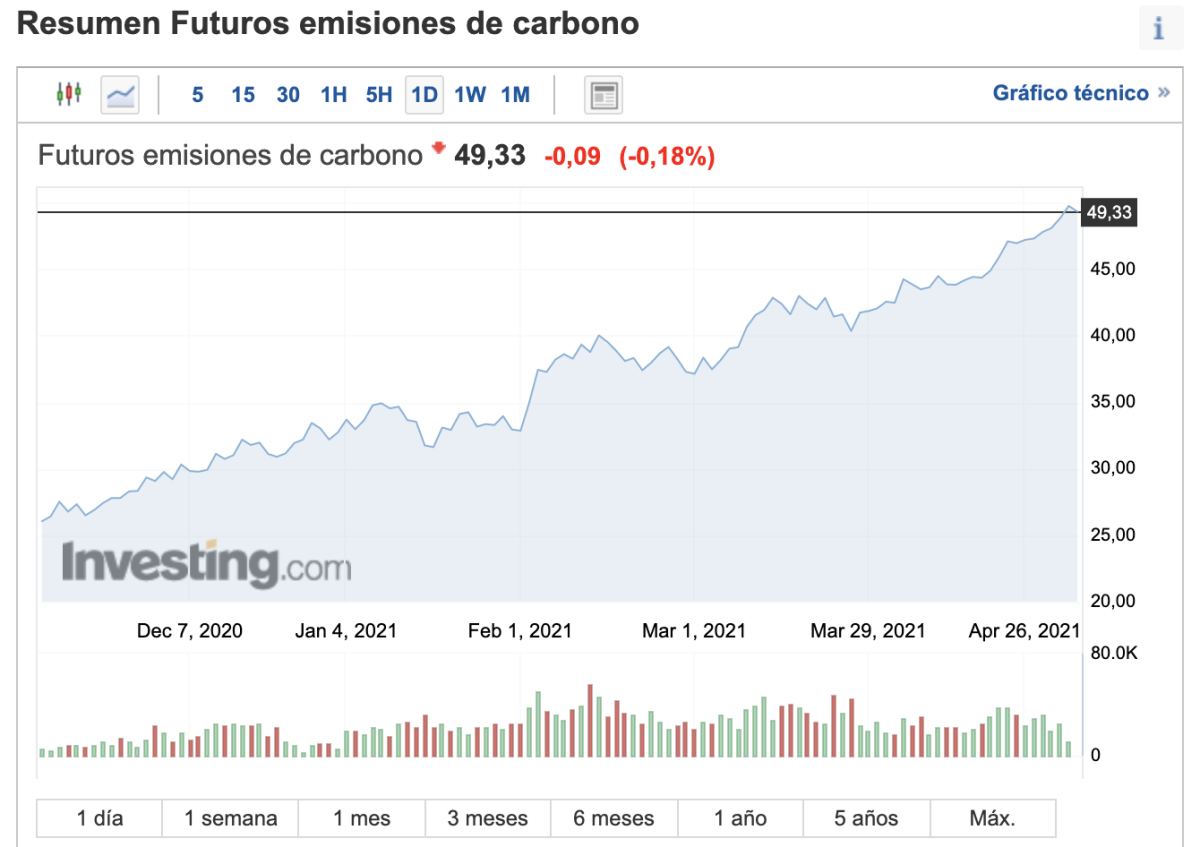The image size is (1200, 847).
Task: Select the 1 año range tab
Action: click(740, 818)
